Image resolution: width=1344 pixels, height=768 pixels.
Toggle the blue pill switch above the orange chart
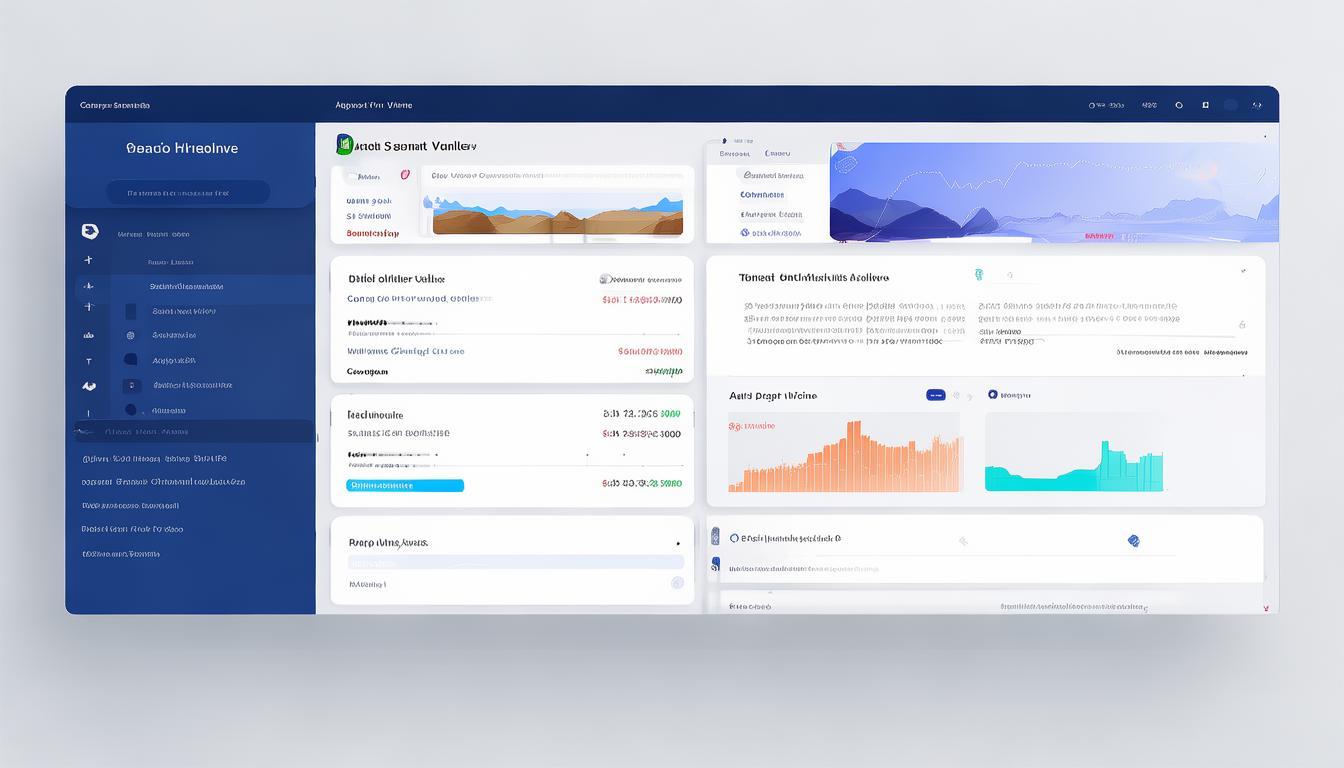tap(935, 395)
